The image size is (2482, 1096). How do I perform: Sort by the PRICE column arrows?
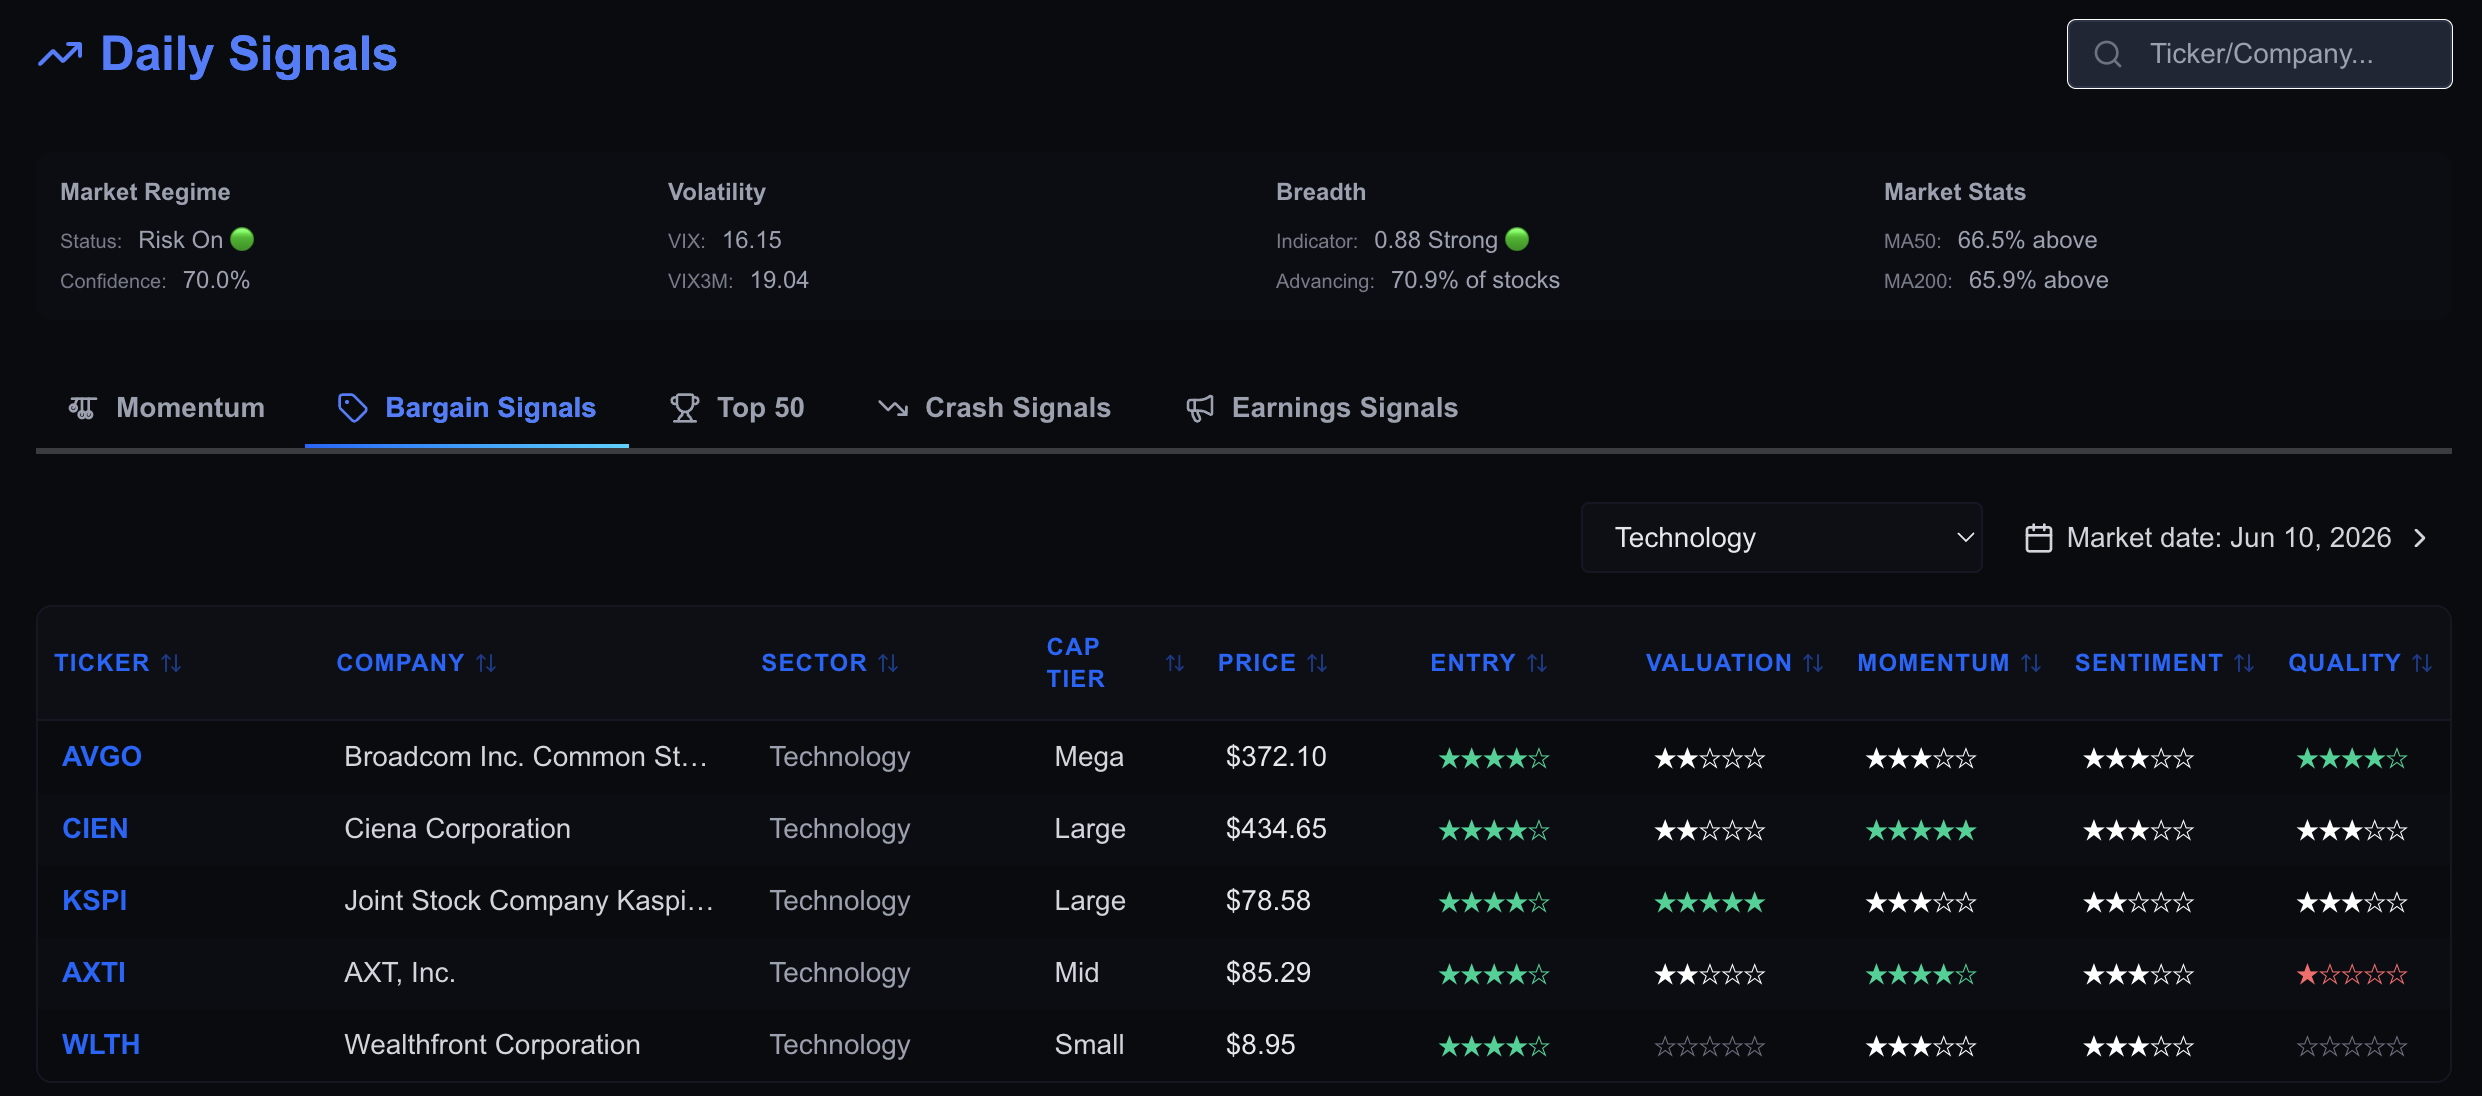(x=1318, y=663)
